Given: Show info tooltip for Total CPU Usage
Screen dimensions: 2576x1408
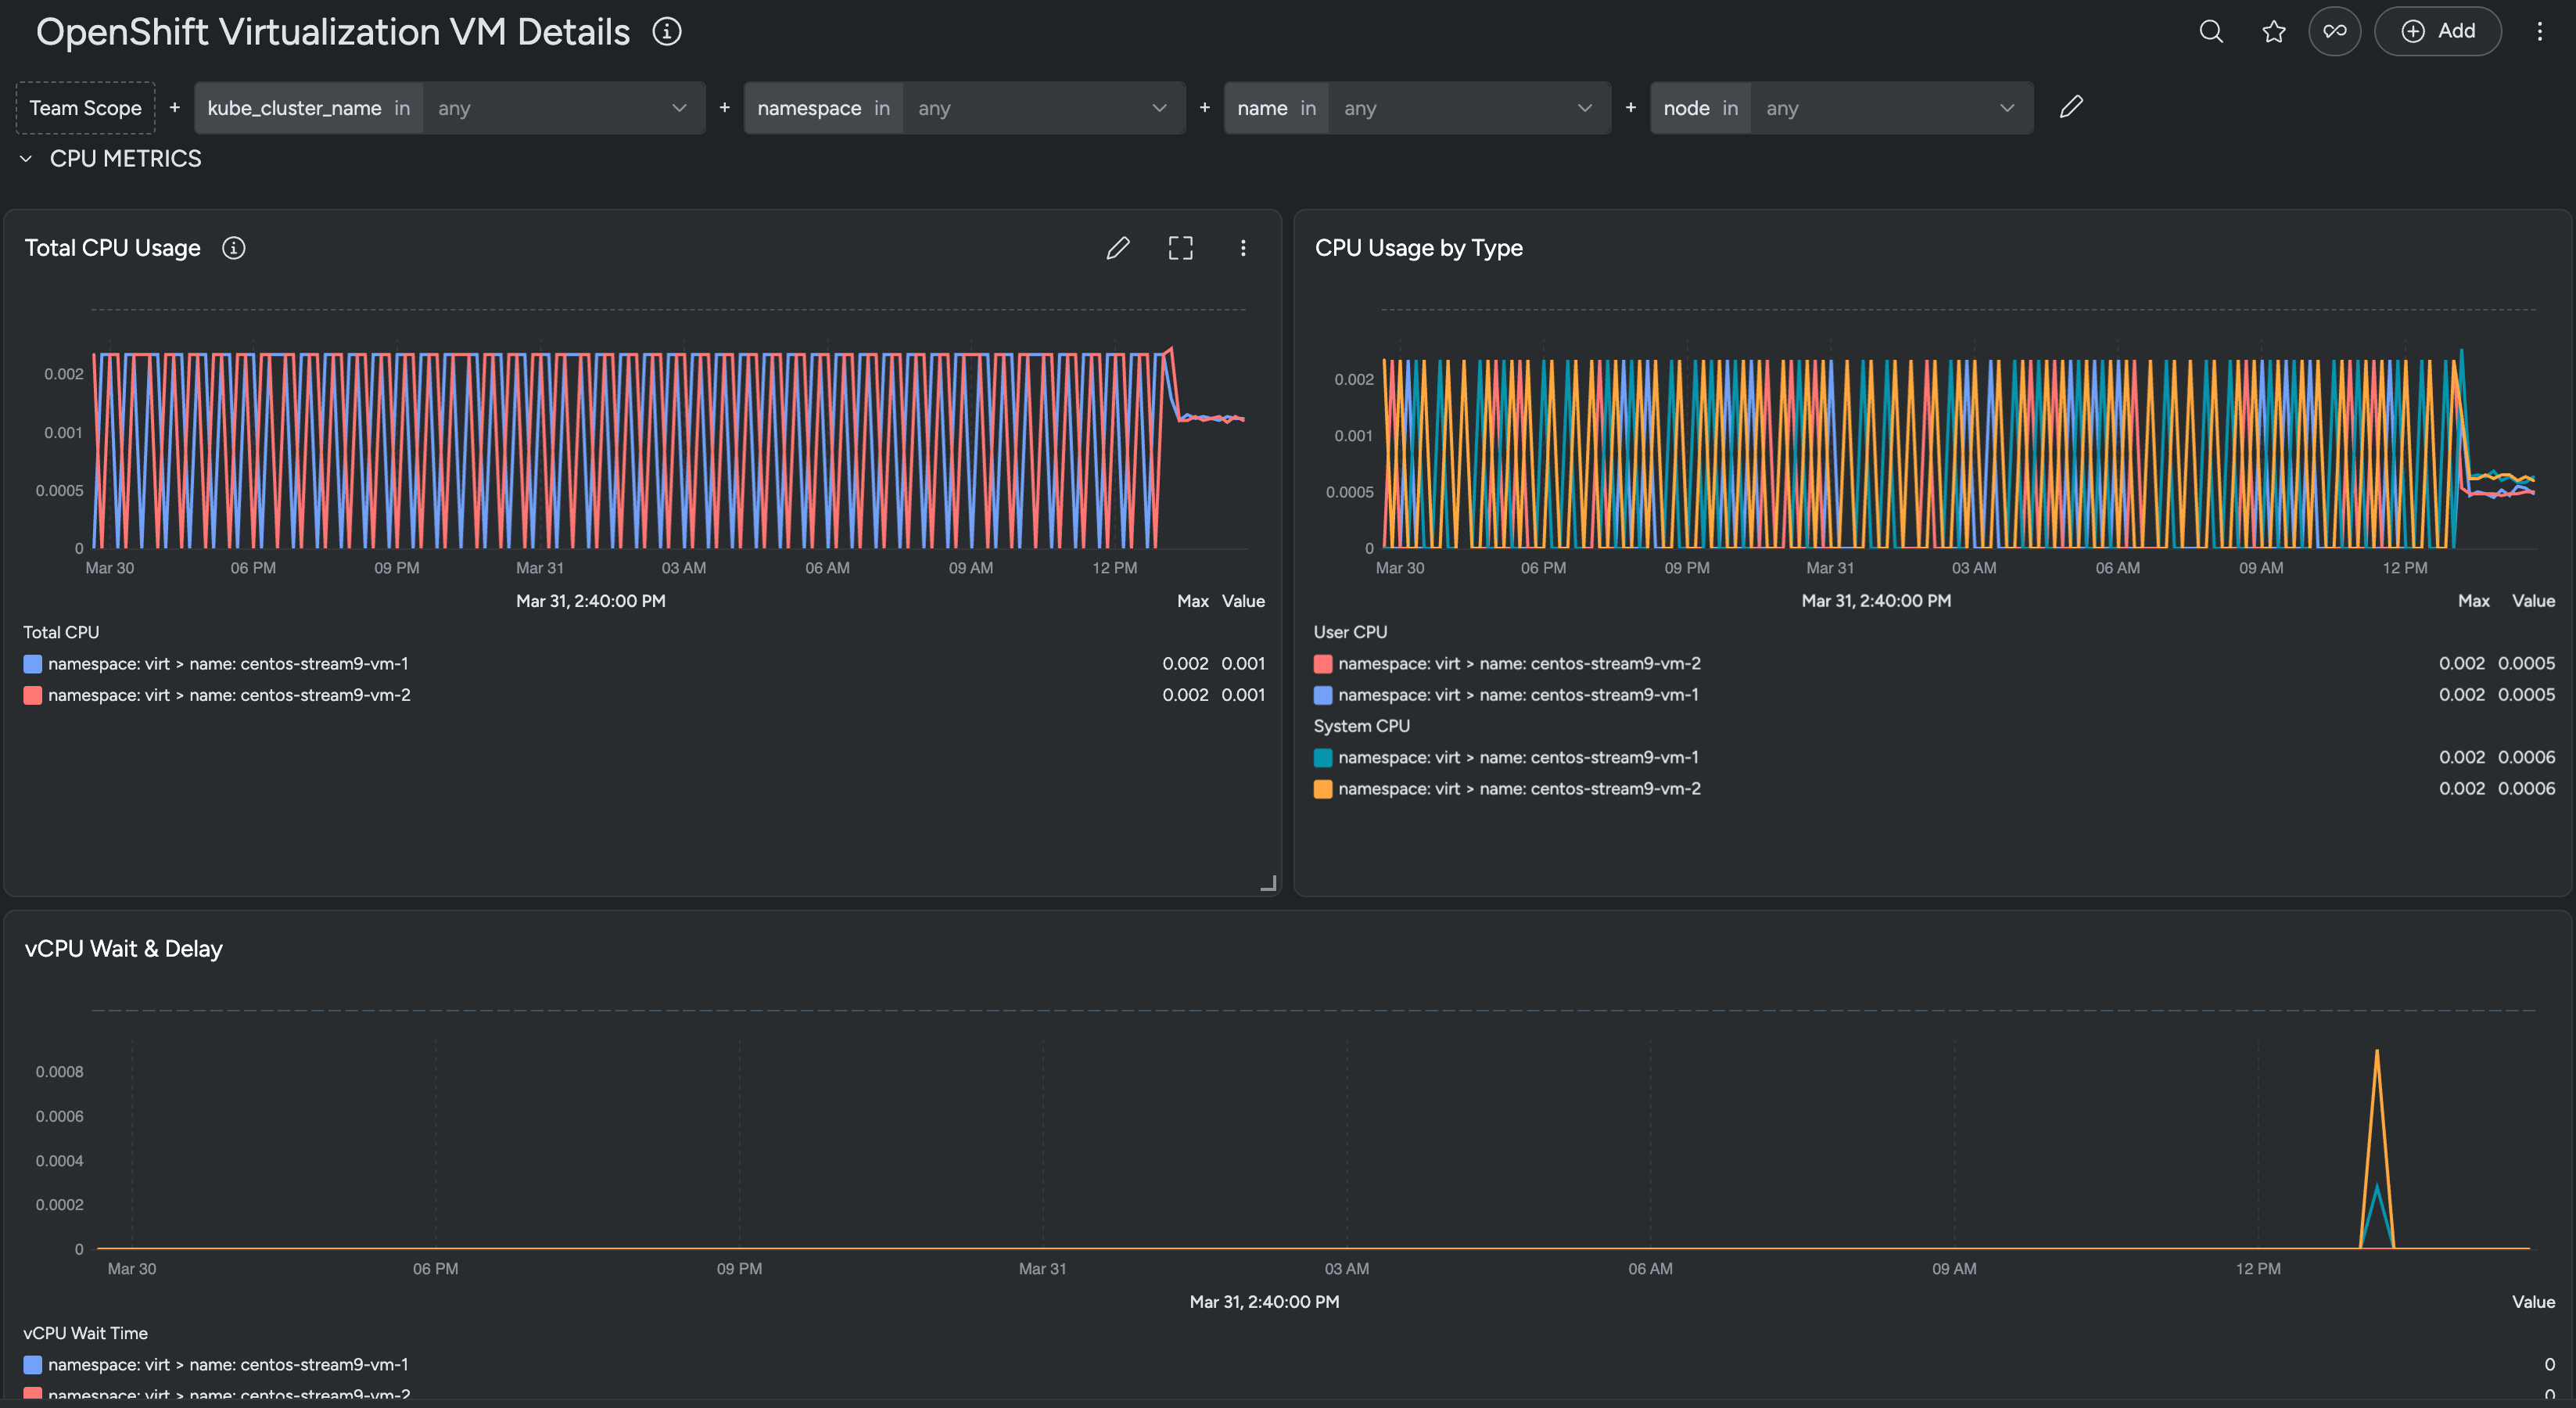Looking at the screenshot, I should tap(233, 248).
